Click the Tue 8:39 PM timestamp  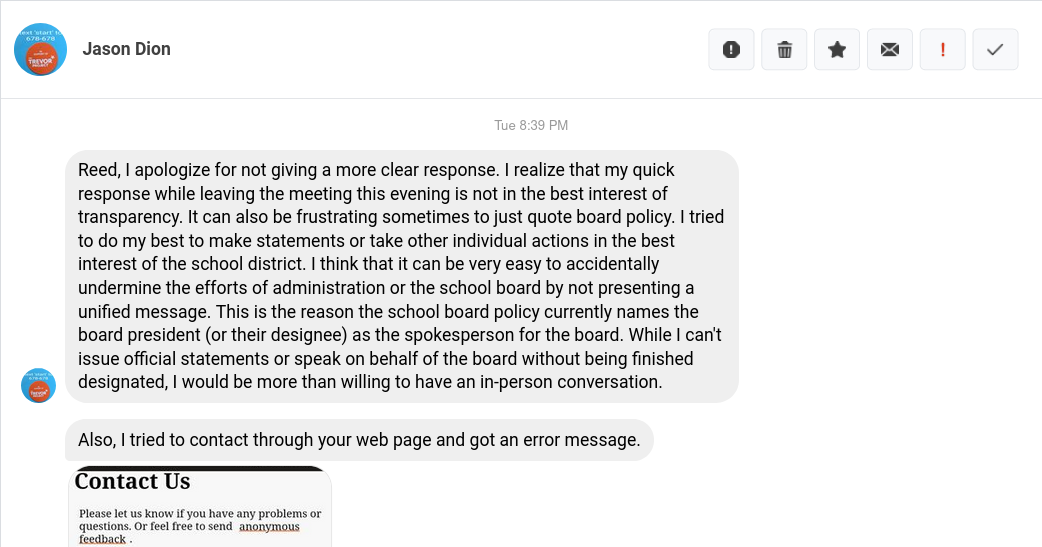click(x=530, y=125)
